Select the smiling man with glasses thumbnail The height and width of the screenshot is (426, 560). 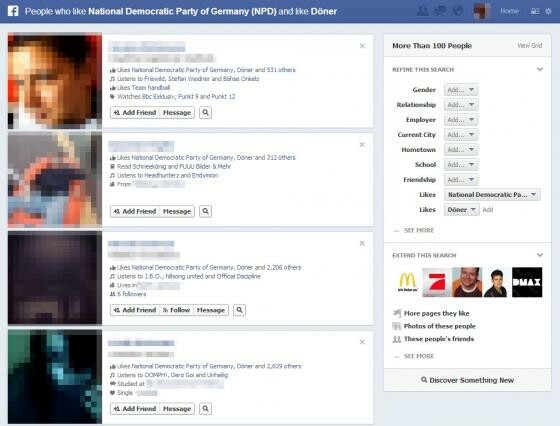[467, 282]
